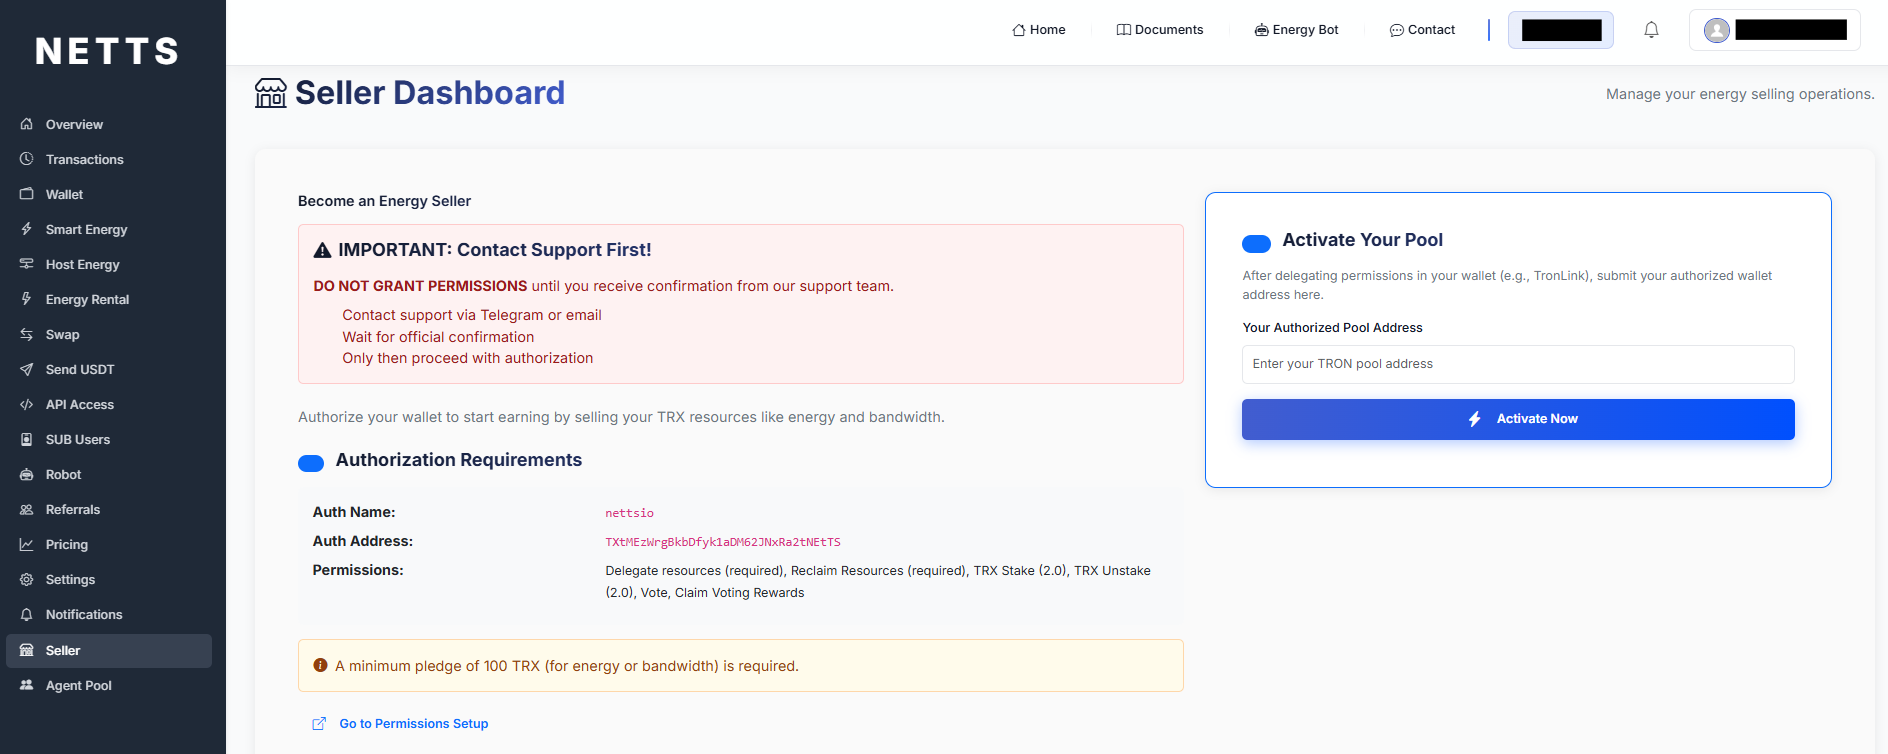Click the Seller Dashboard storefront icon

pos(270,93)
